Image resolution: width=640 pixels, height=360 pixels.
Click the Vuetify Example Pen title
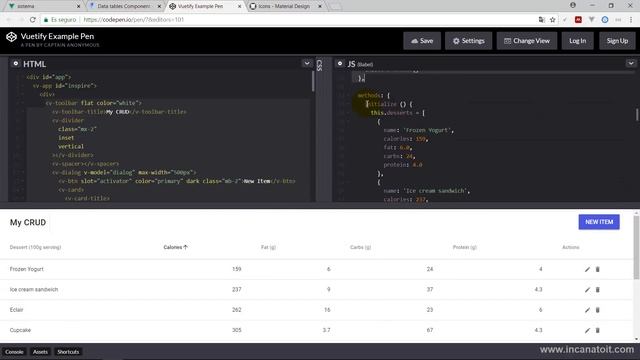[x=57, y=36]
